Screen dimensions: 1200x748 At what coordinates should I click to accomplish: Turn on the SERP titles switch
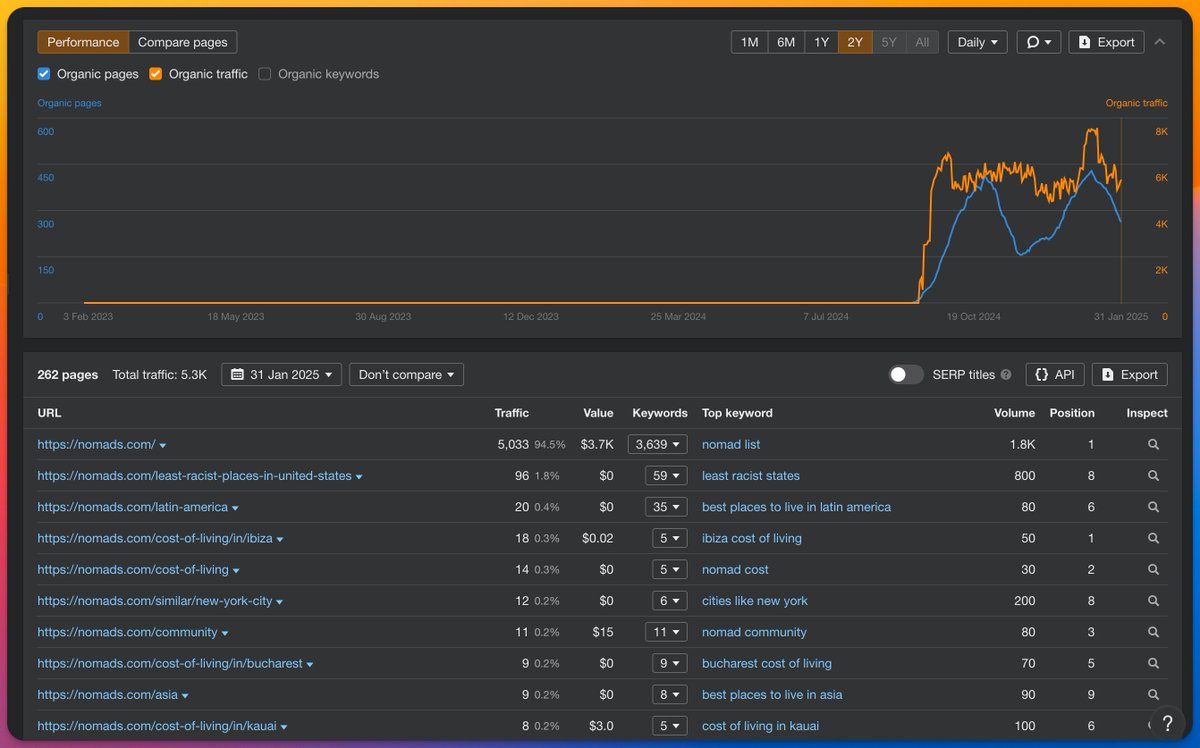click(906, 374)
